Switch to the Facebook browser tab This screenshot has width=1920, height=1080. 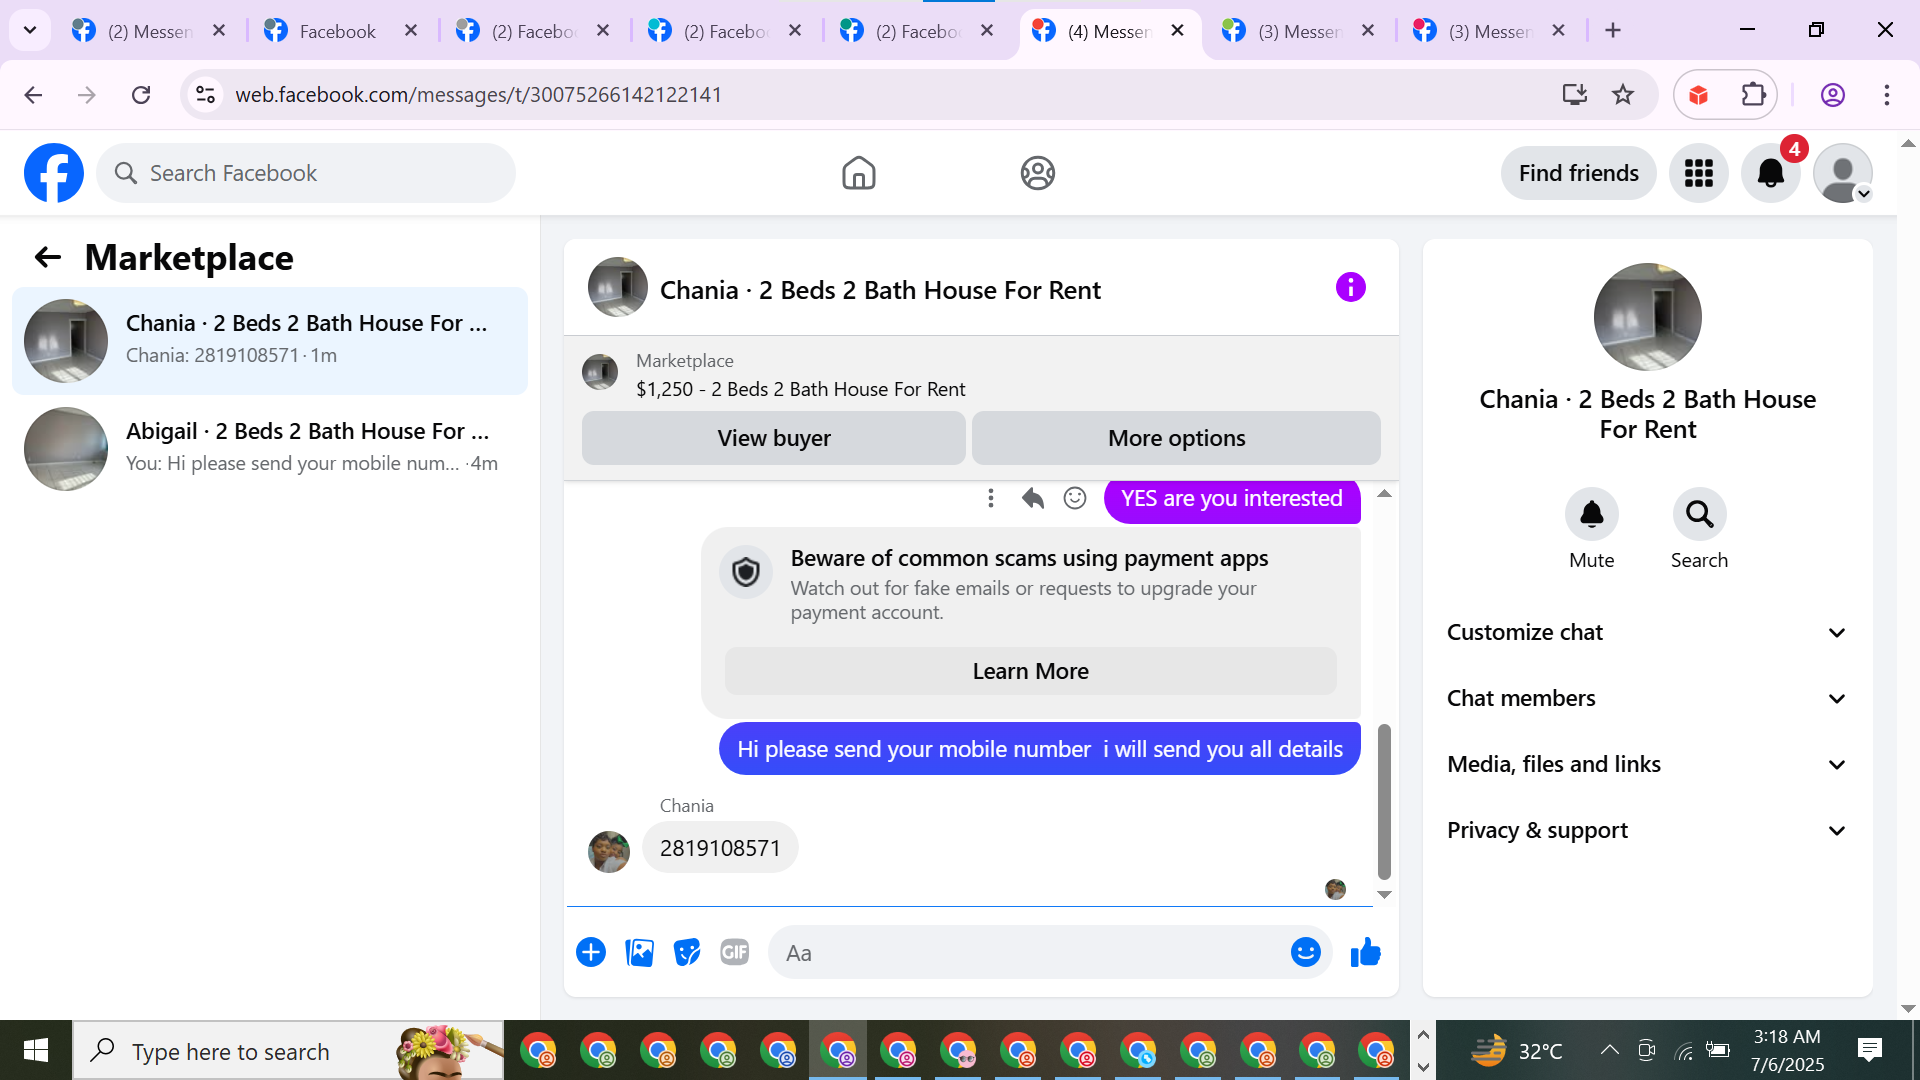[x=336, y=31]
